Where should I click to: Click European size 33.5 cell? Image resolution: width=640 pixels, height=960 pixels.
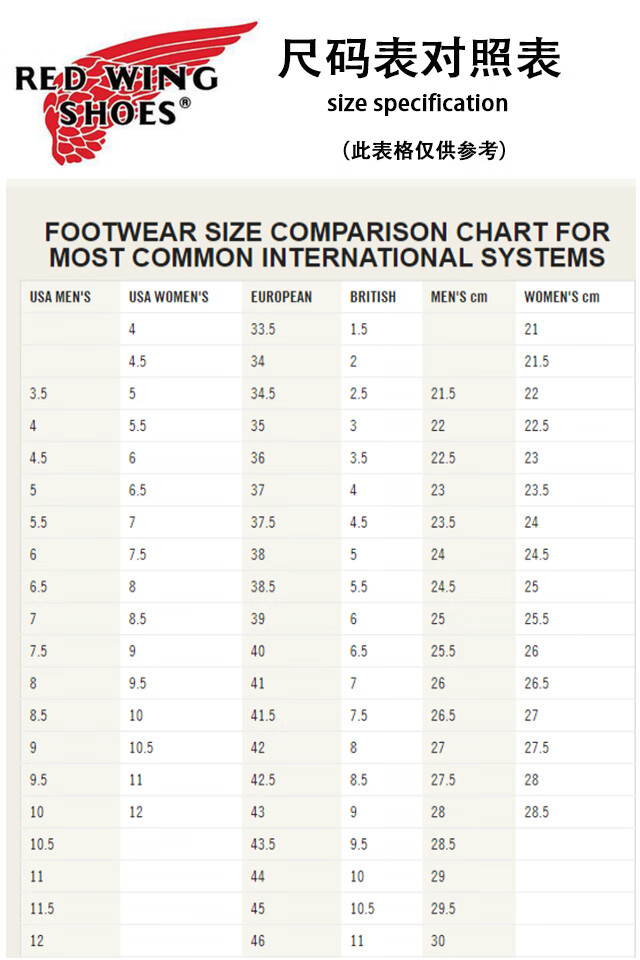[263, 329]
